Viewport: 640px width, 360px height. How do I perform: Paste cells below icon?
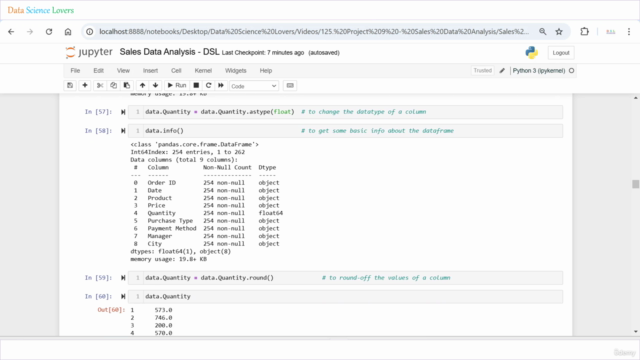pyautogui.click(x=127, y=85)
